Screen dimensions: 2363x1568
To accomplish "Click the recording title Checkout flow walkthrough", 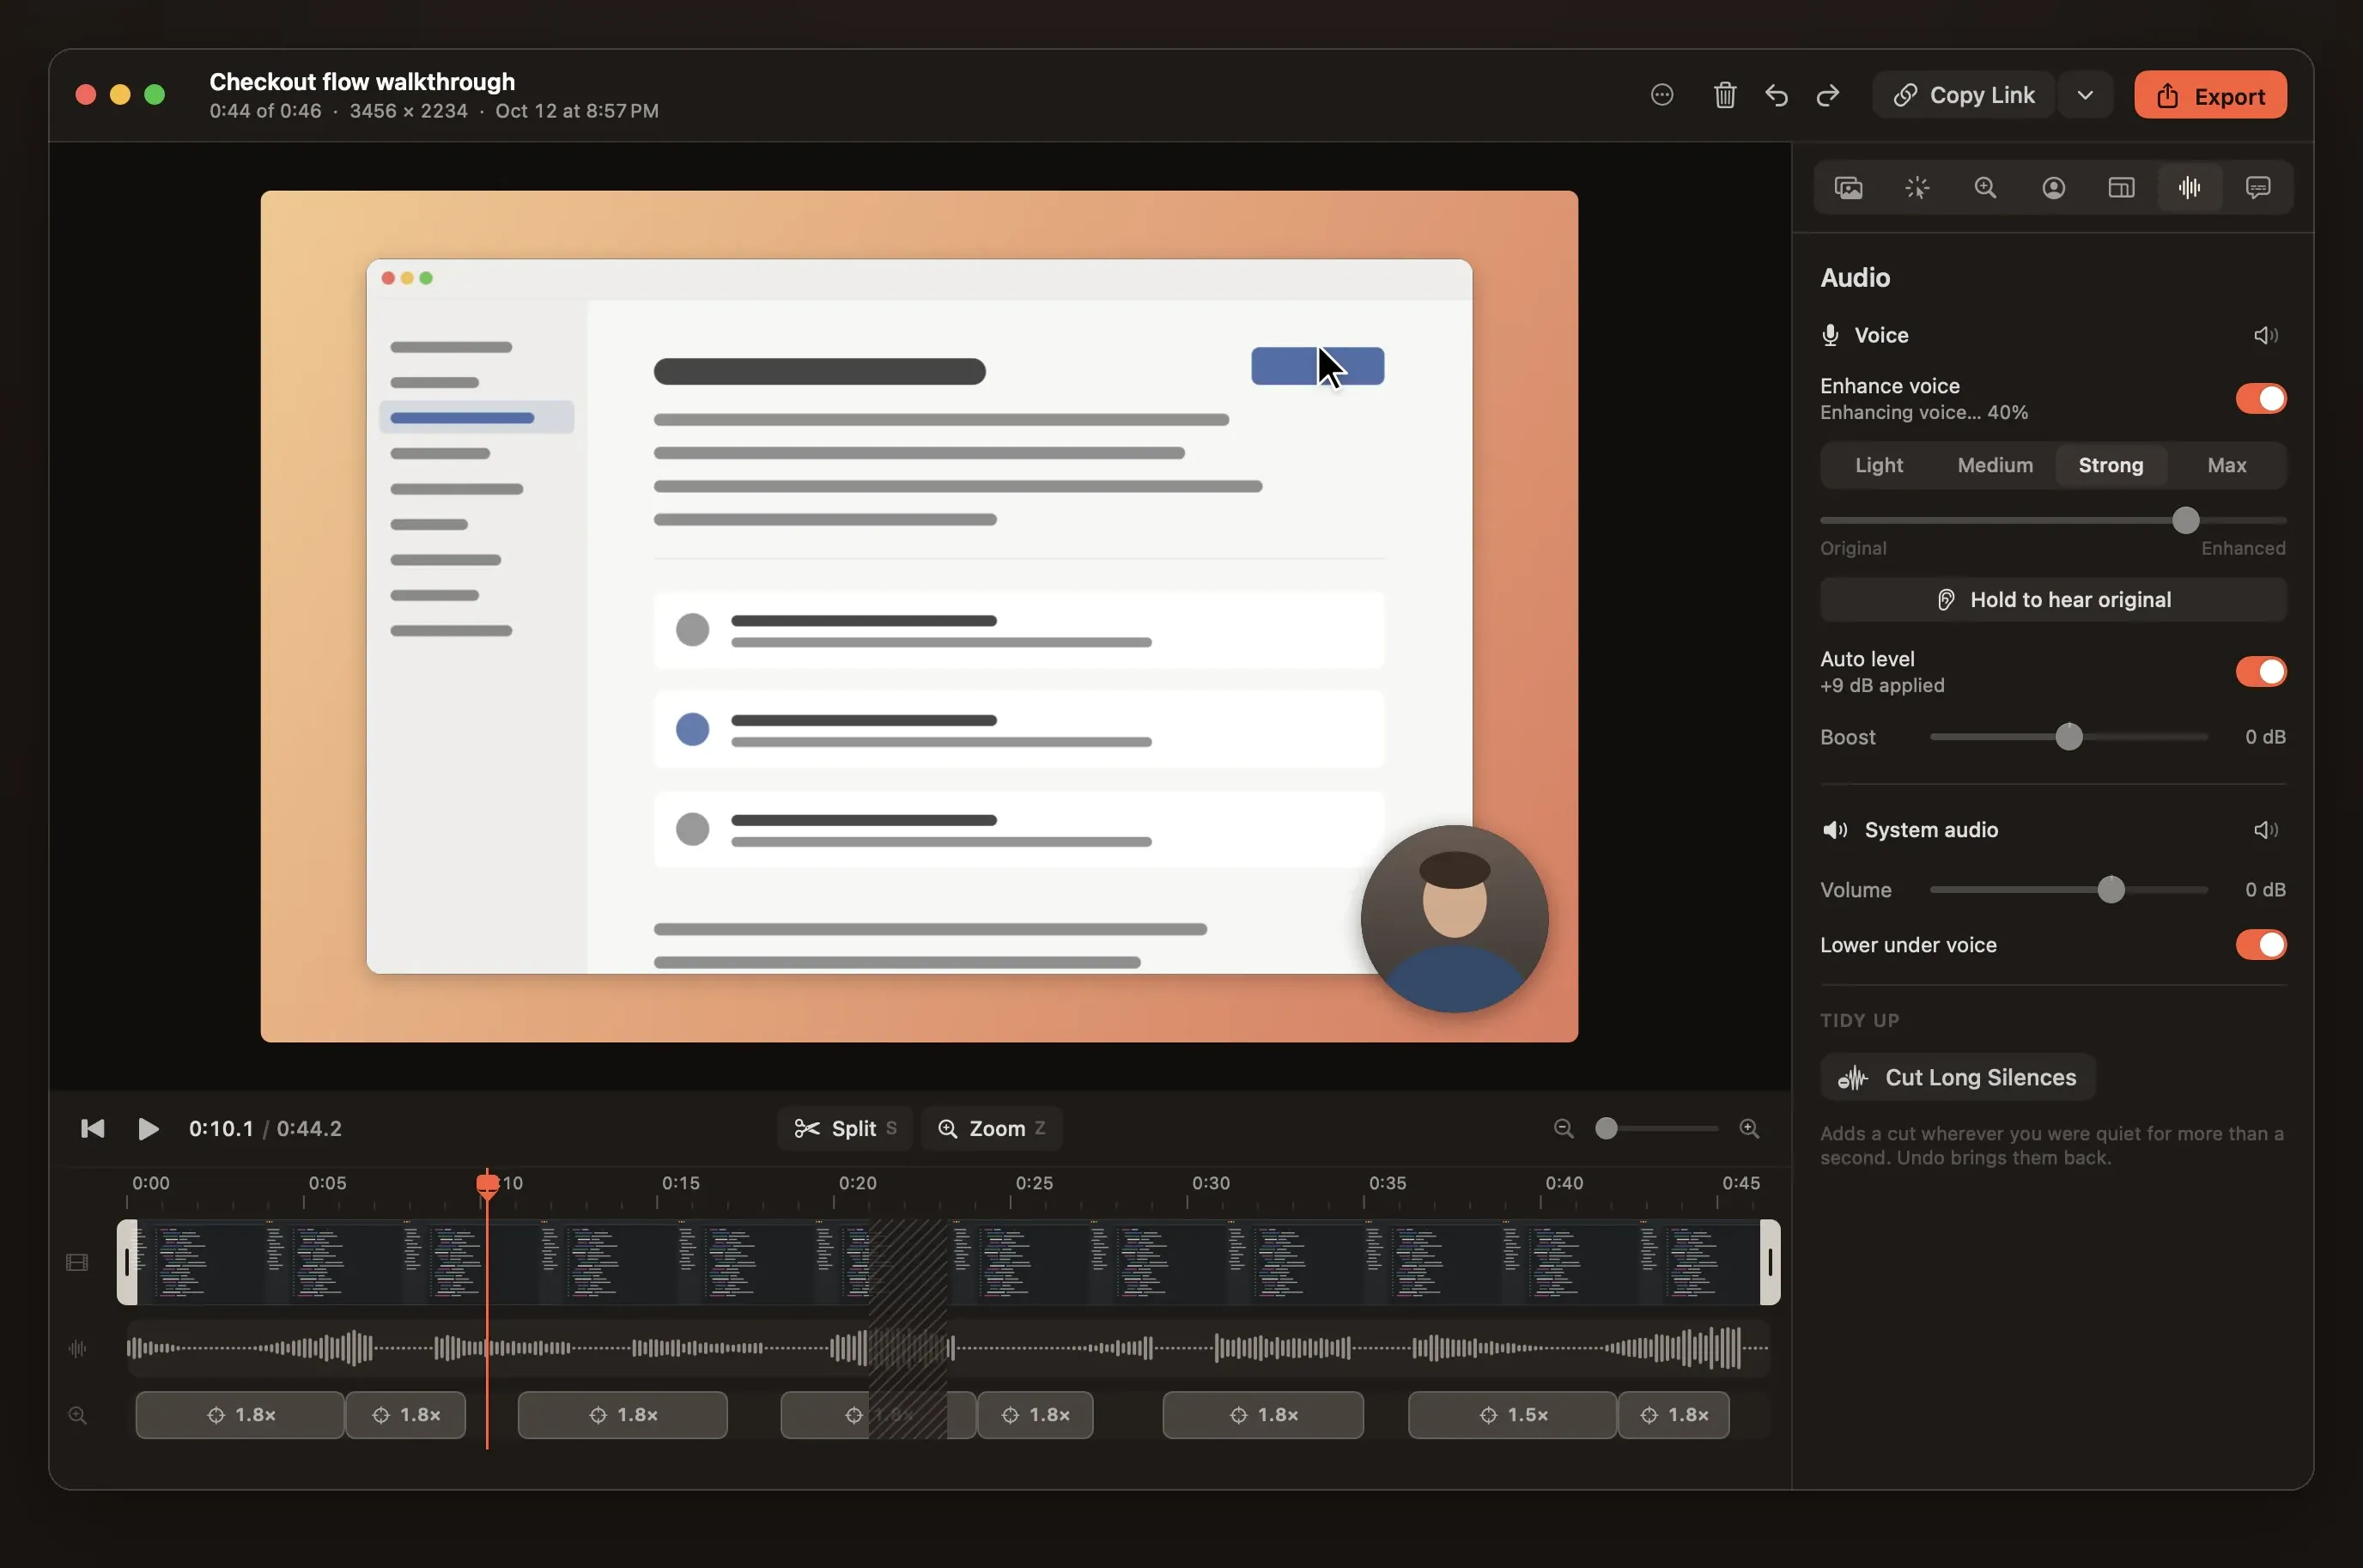I will (x=362, y=82).
